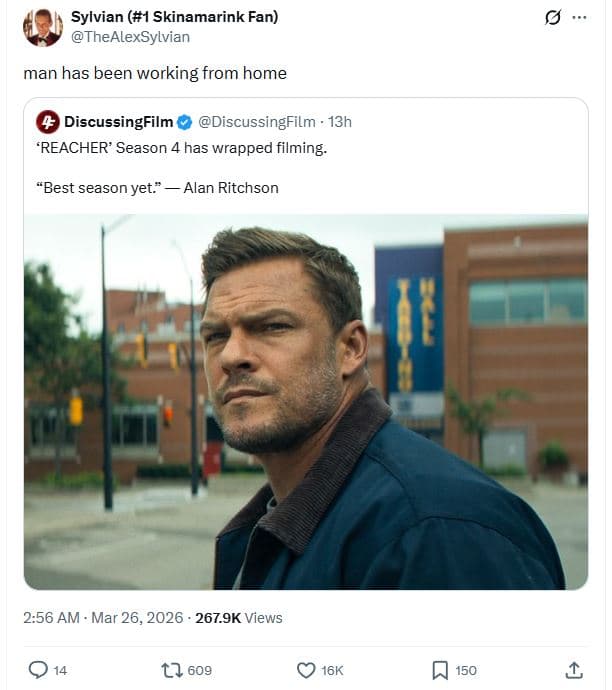Bookmark this tweet
Screen dimensions: 612x690
[x=440, y=670]
